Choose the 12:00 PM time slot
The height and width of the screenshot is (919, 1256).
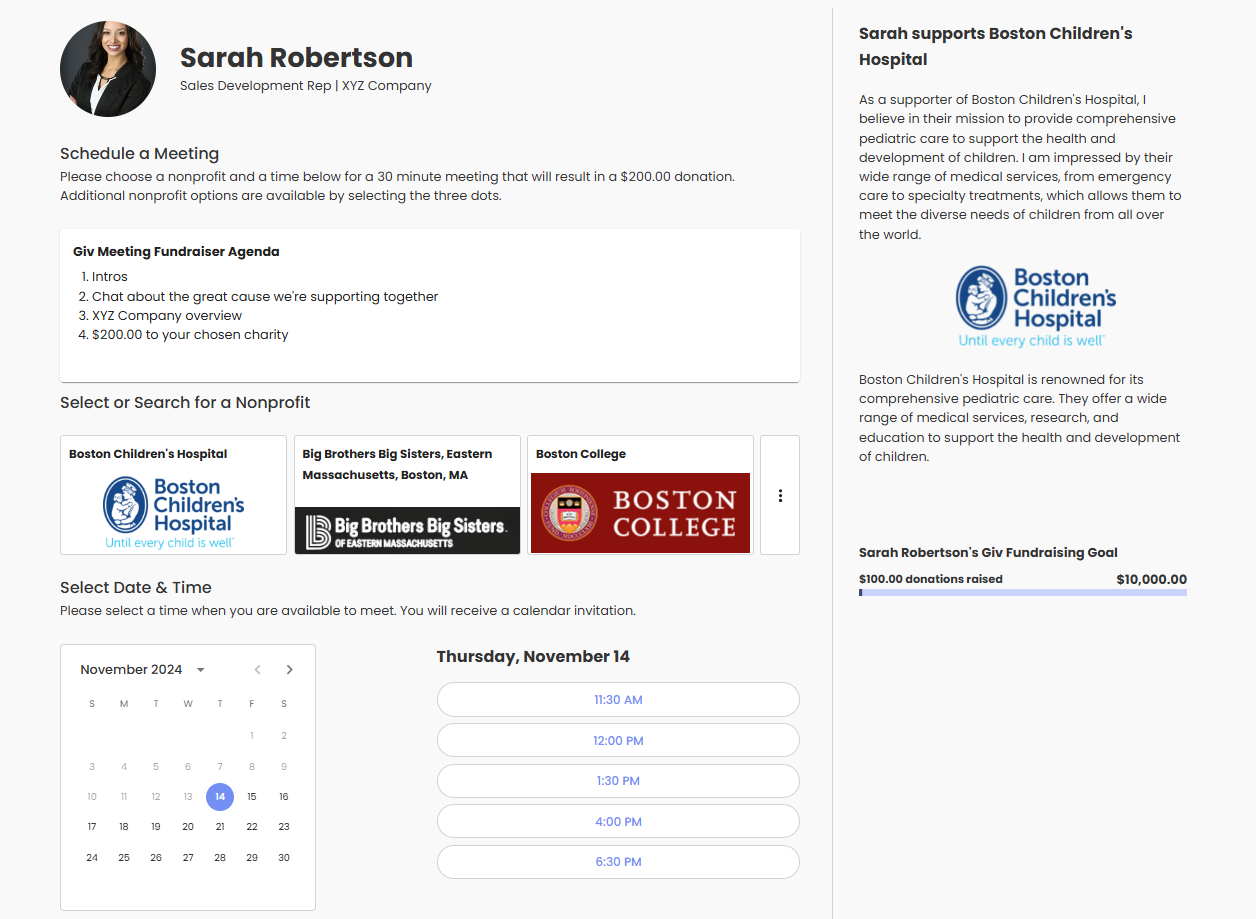point(618,740)
